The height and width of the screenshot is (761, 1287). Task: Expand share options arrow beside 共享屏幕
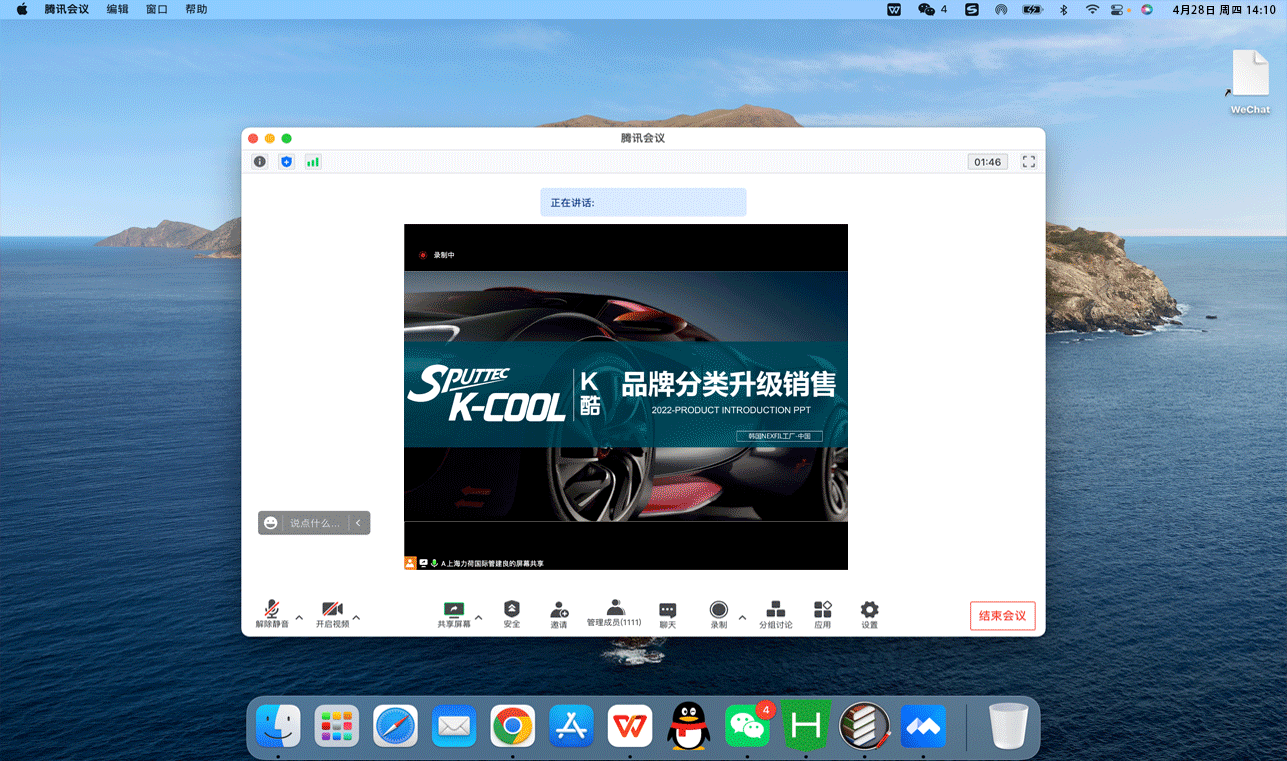pos(478,617)
